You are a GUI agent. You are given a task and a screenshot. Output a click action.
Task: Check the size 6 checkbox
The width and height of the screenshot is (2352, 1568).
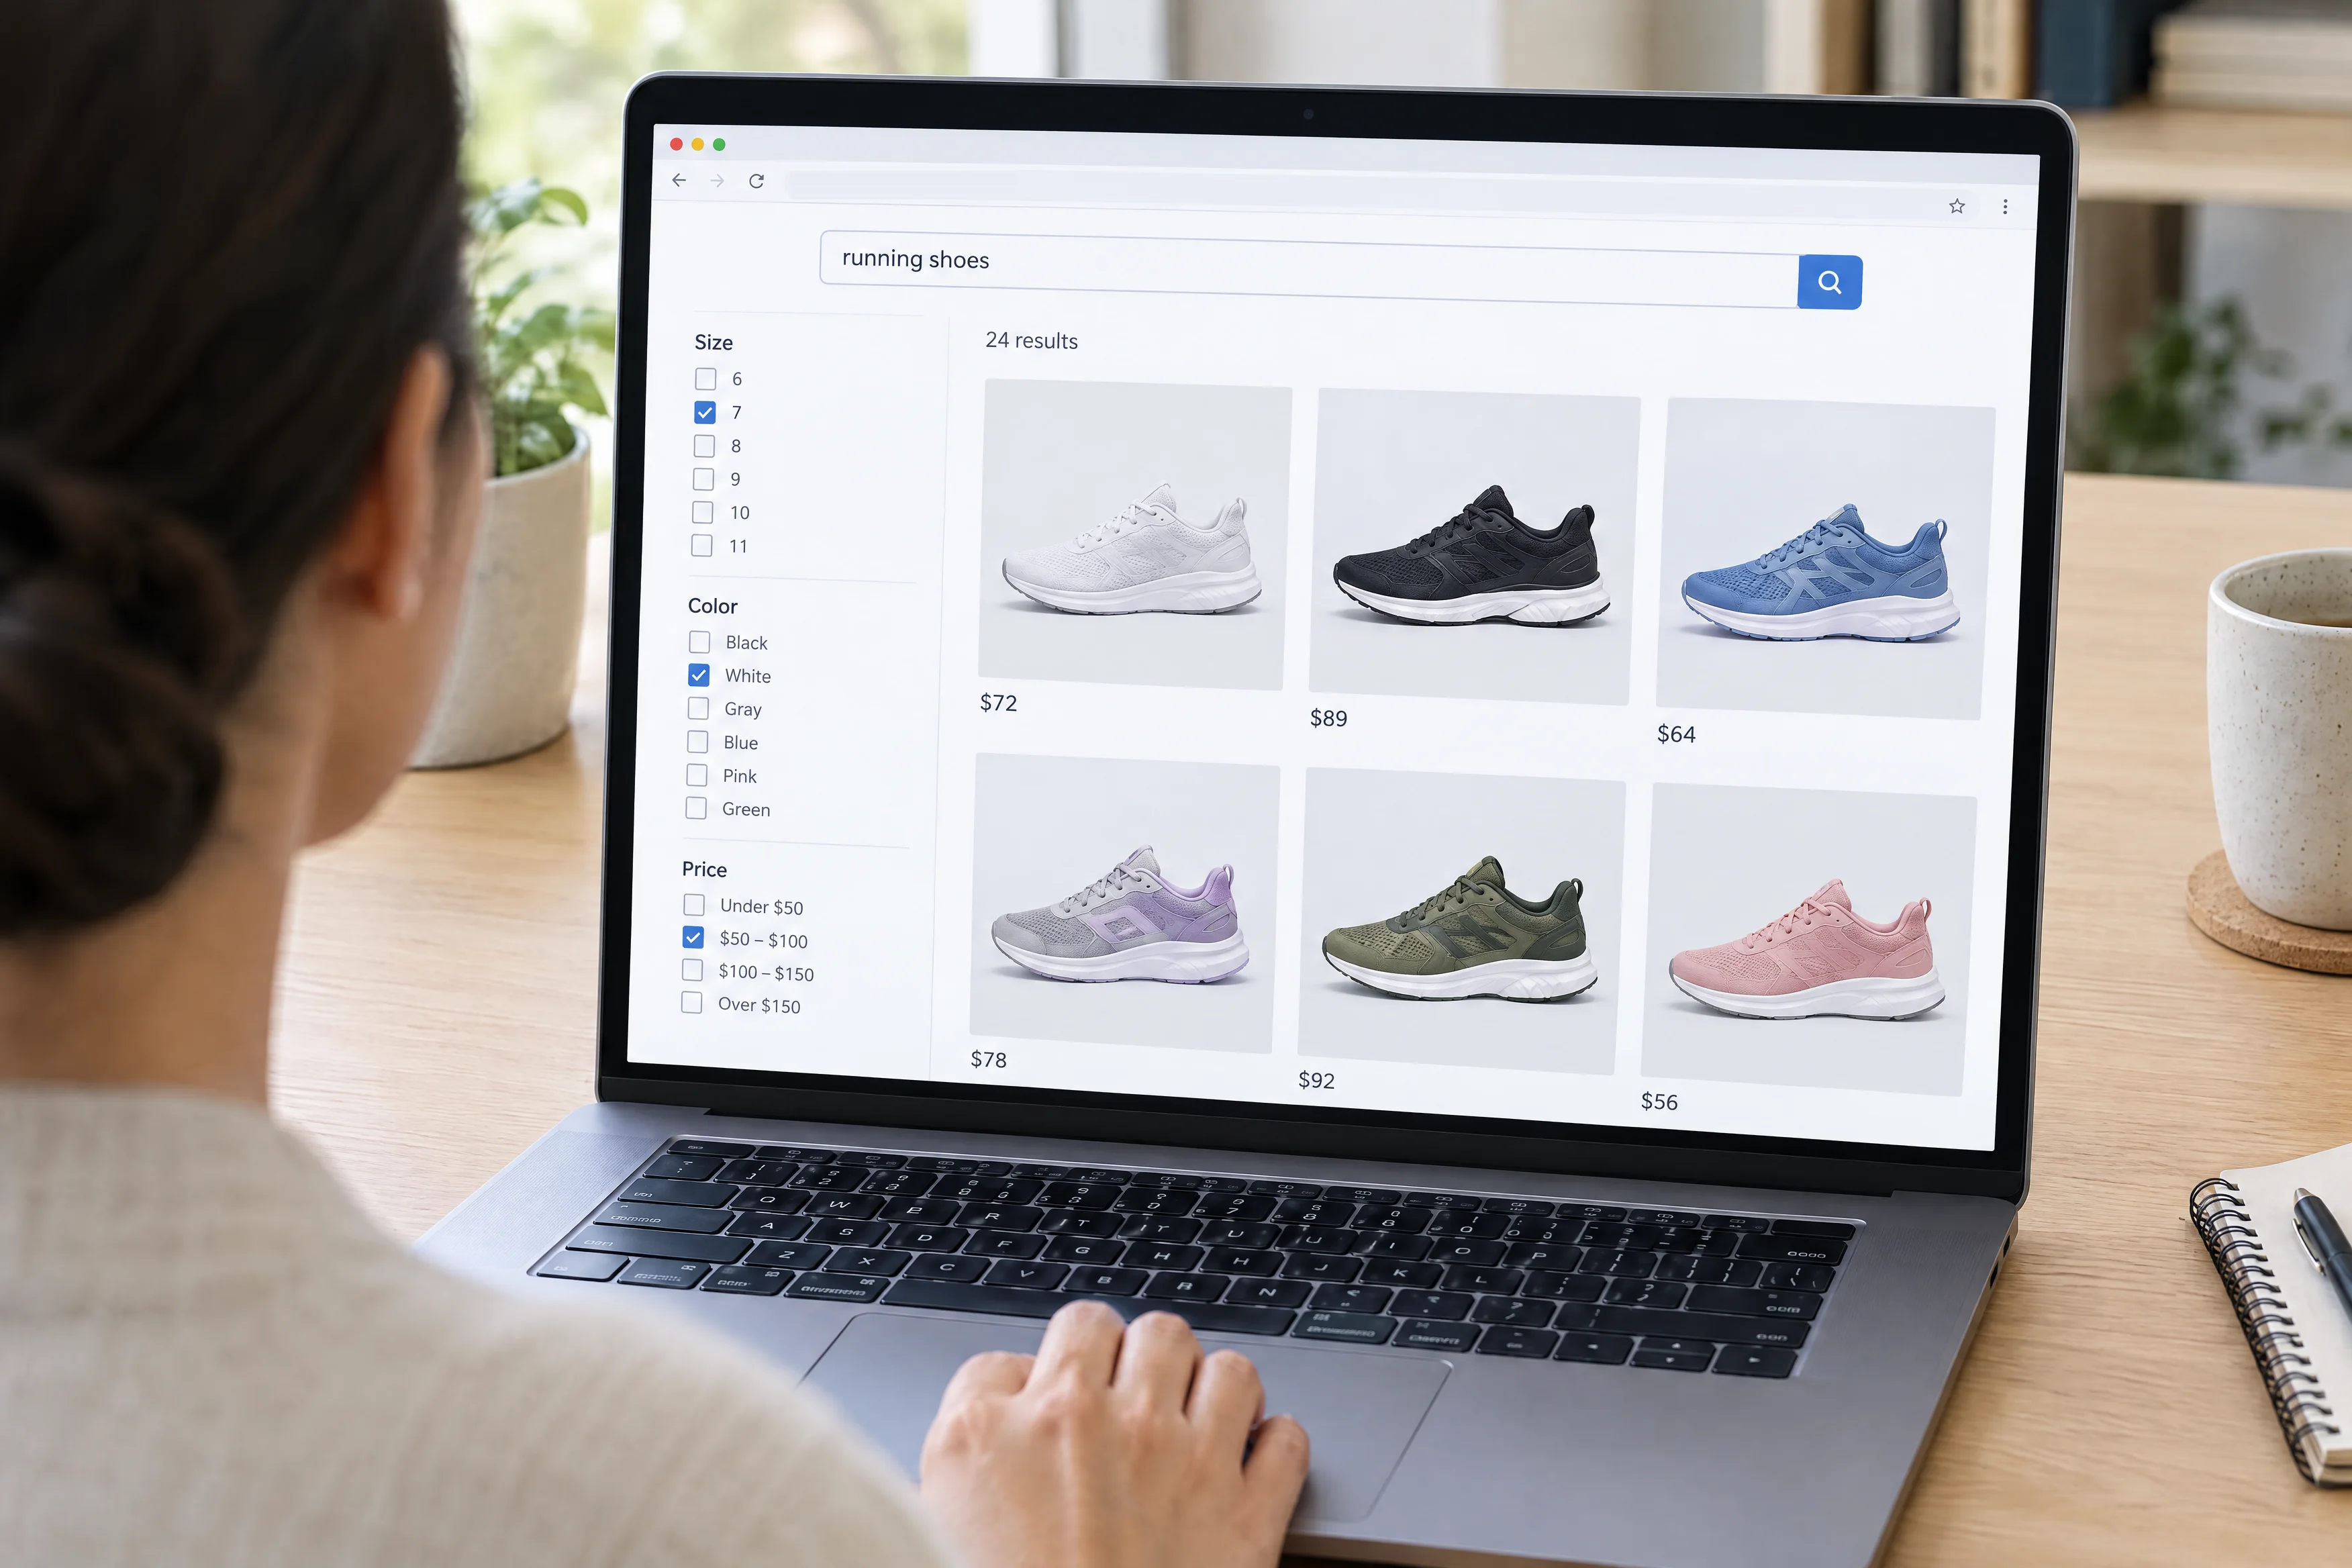pos(705,379)
